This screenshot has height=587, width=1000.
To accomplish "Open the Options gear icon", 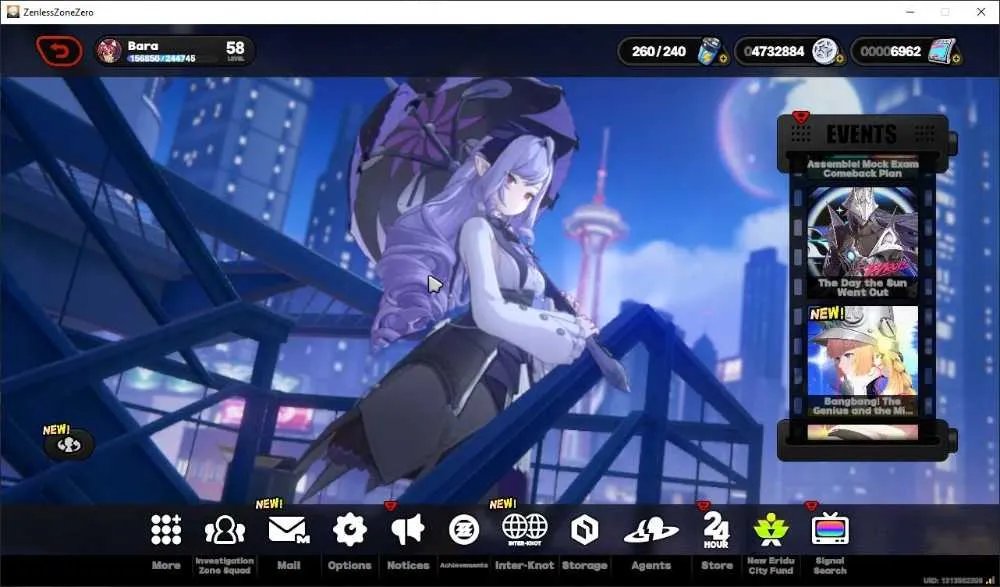I will click(349, 530).
